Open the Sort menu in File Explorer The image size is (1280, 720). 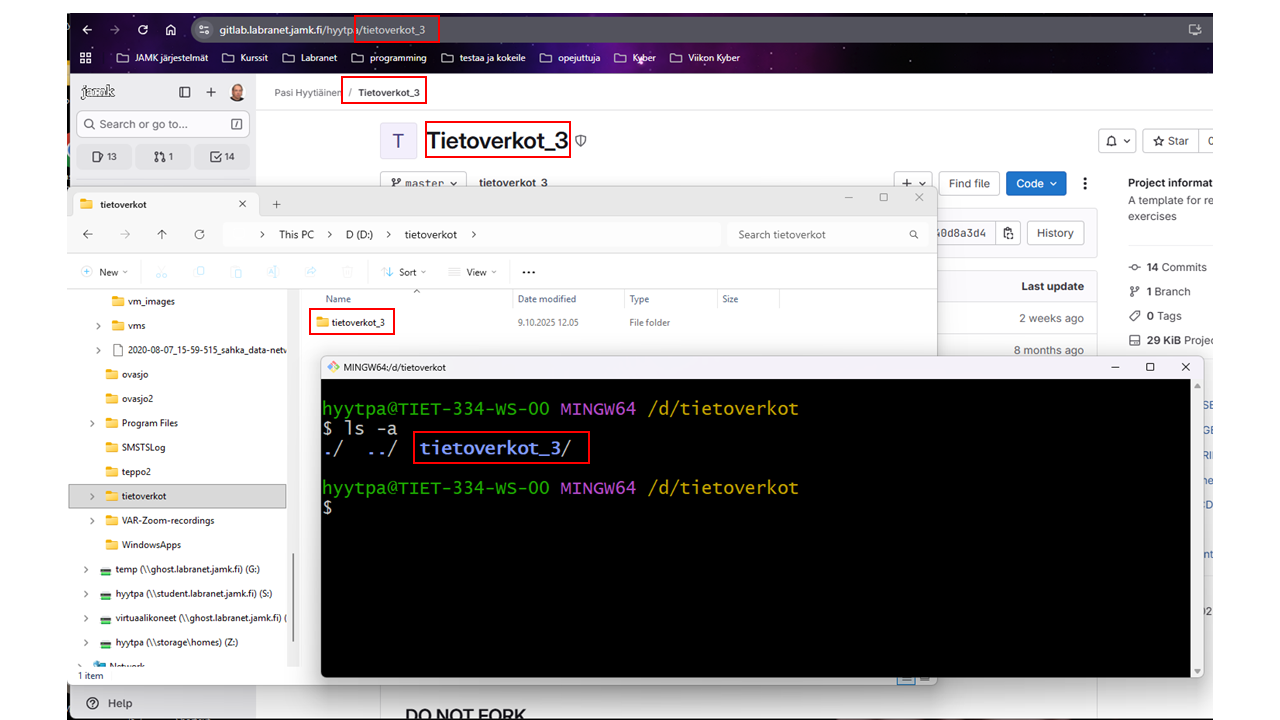pos(404,272)
